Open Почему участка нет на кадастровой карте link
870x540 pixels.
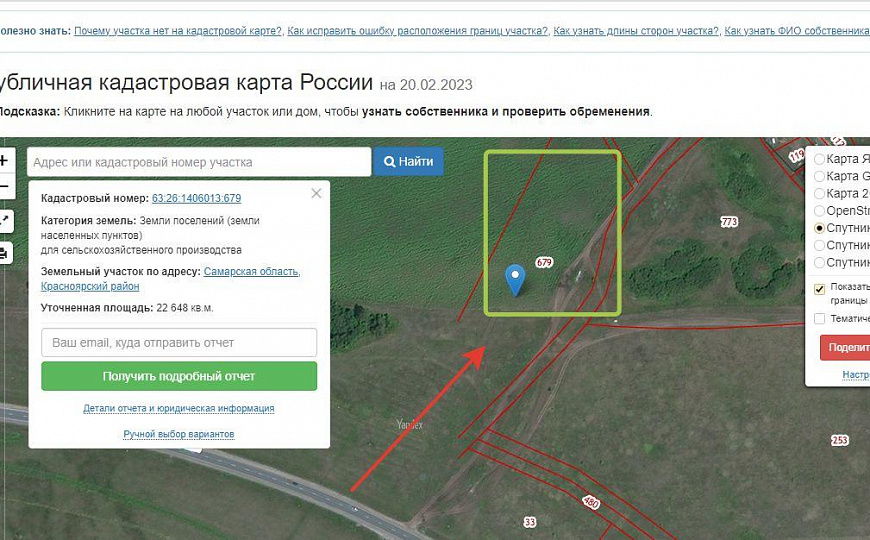pos(178,31)
